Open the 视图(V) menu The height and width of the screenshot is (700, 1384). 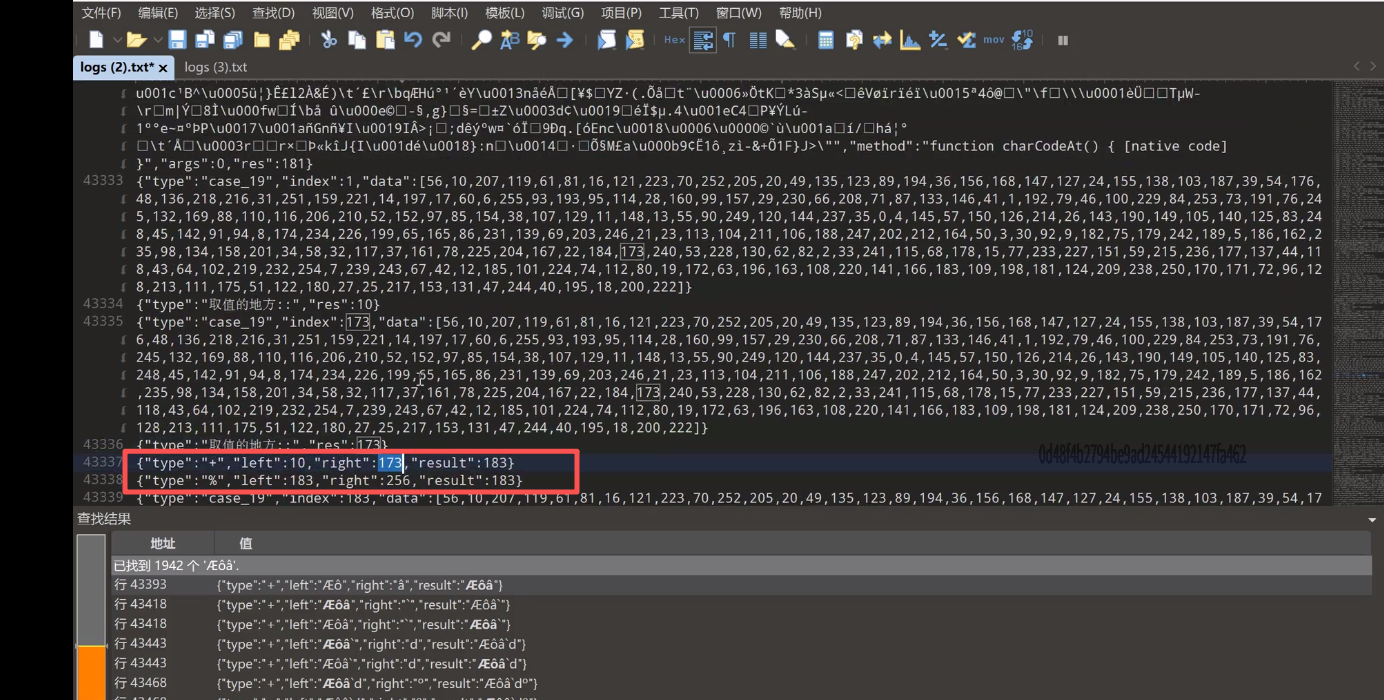[333, 13]
